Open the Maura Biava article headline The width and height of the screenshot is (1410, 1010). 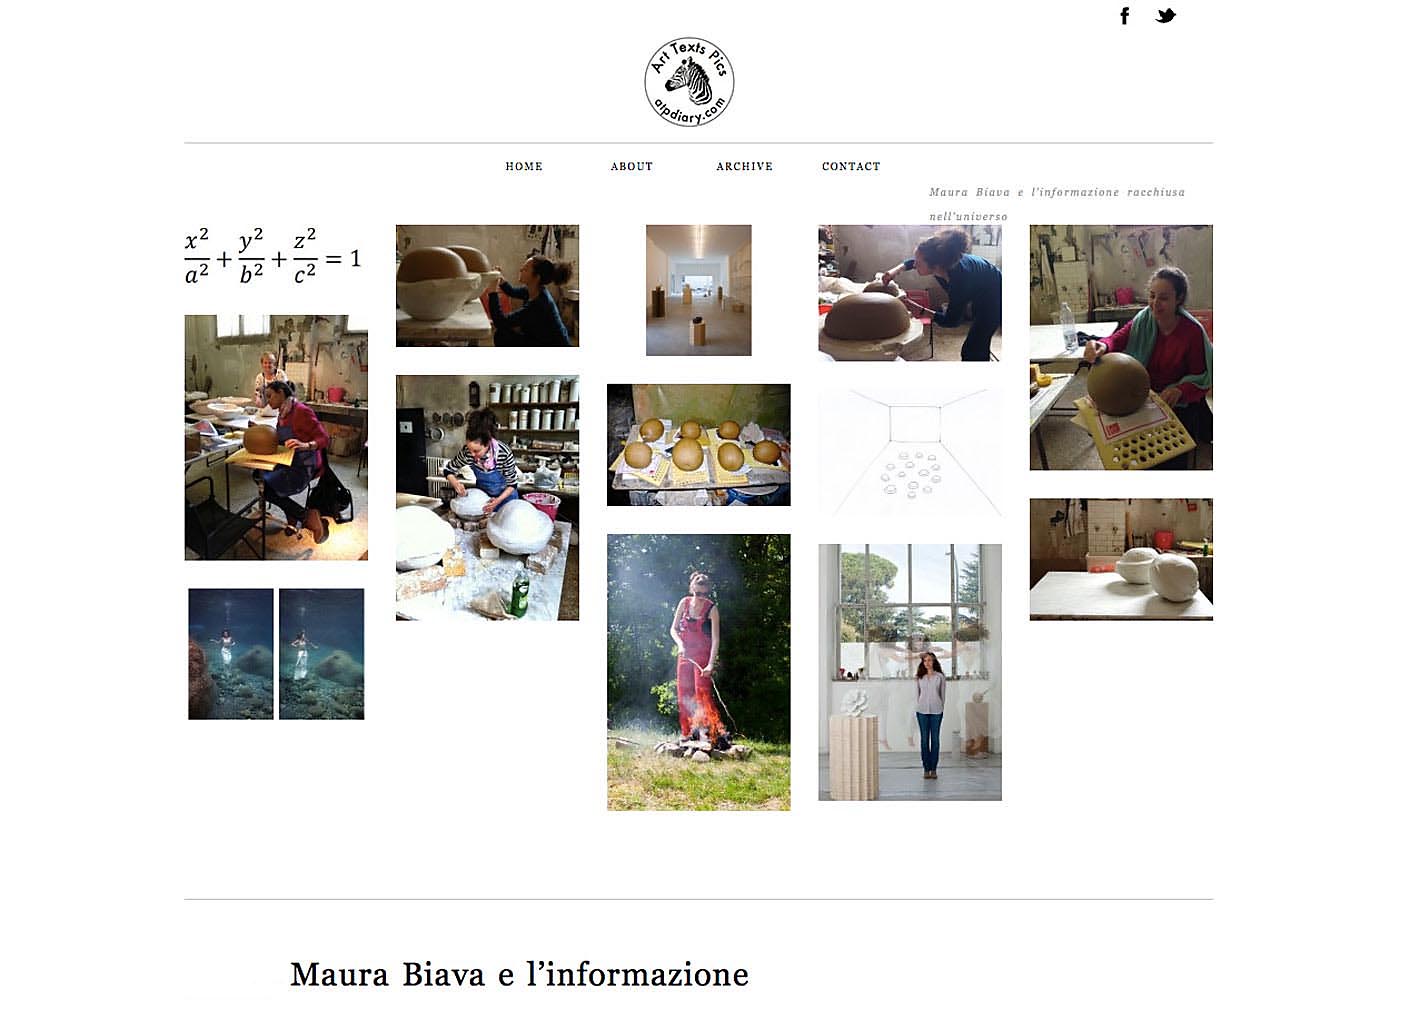pos(519,974)
